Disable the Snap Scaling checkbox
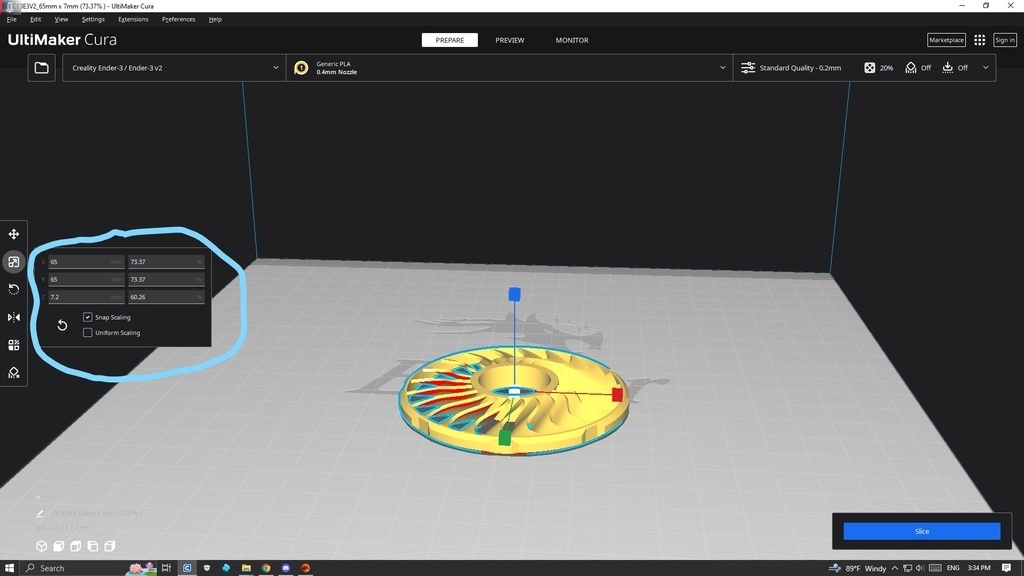This screenshot has width=1024, height=576. point(88,317)
